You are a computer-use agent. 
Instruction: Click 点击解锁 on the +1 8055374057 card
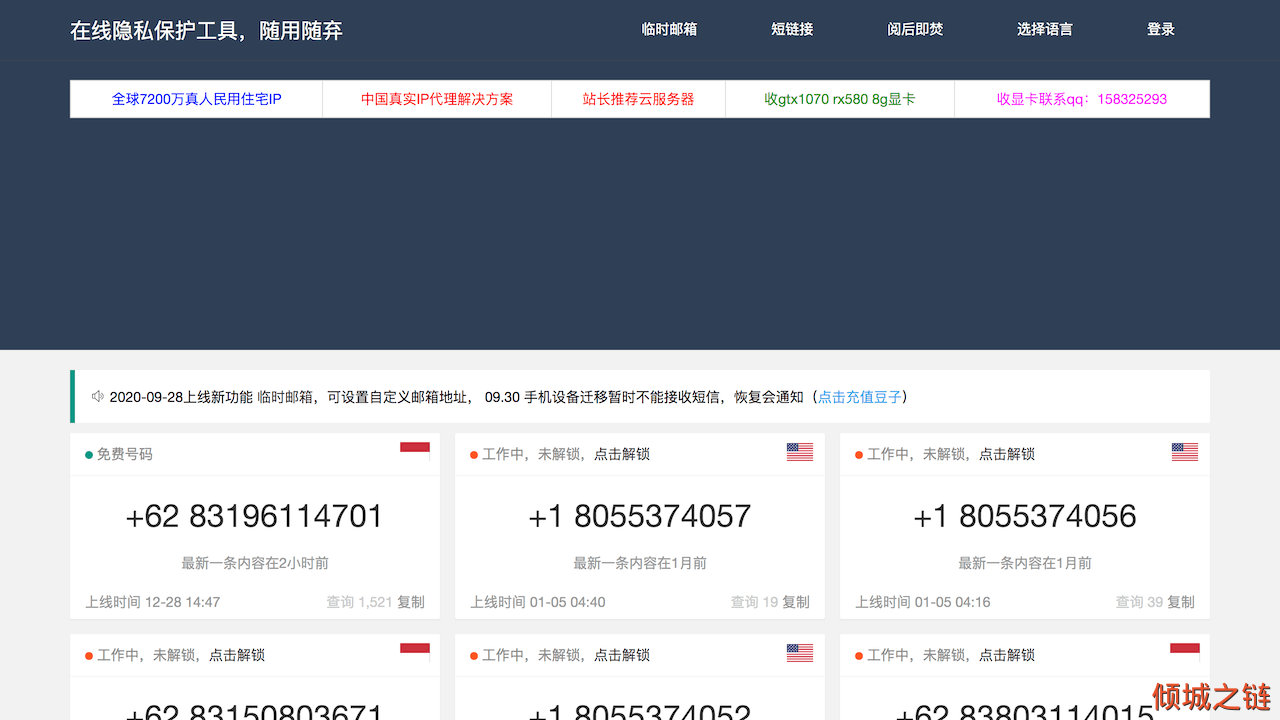coord(622,454)
